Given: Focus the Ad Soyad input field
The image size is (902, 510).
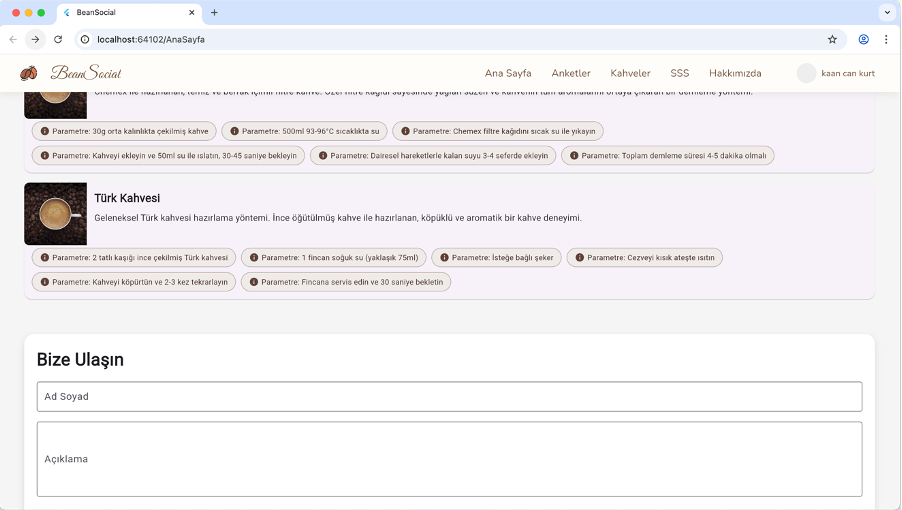Looking at the screenshot, I should [x=449, y=396].
